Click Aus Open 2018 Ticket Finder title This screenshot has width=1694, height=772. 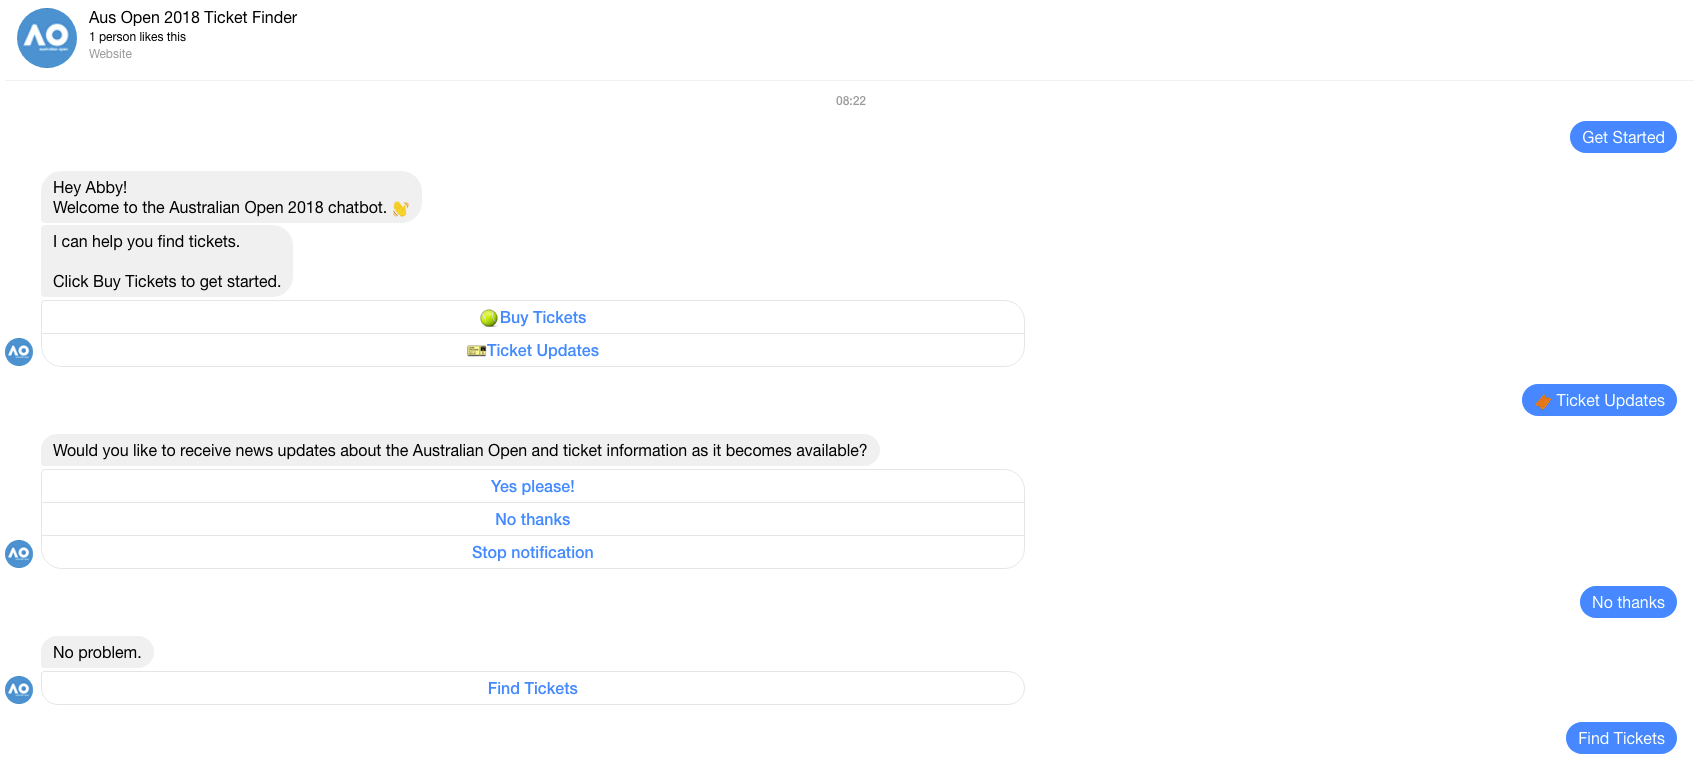193,17
